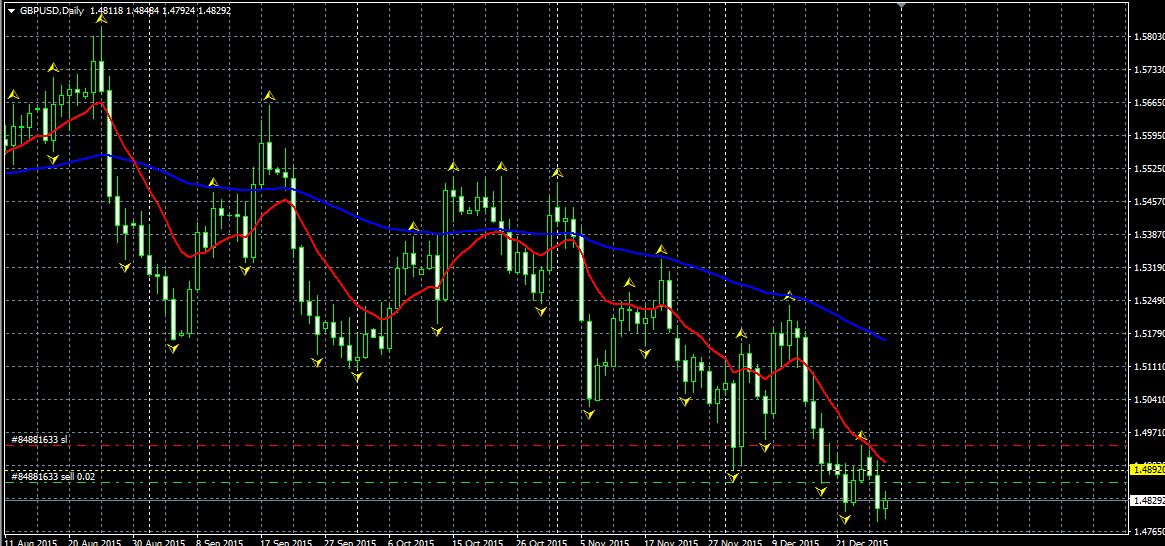Click the 9 Dec 2015 date label

795,541
